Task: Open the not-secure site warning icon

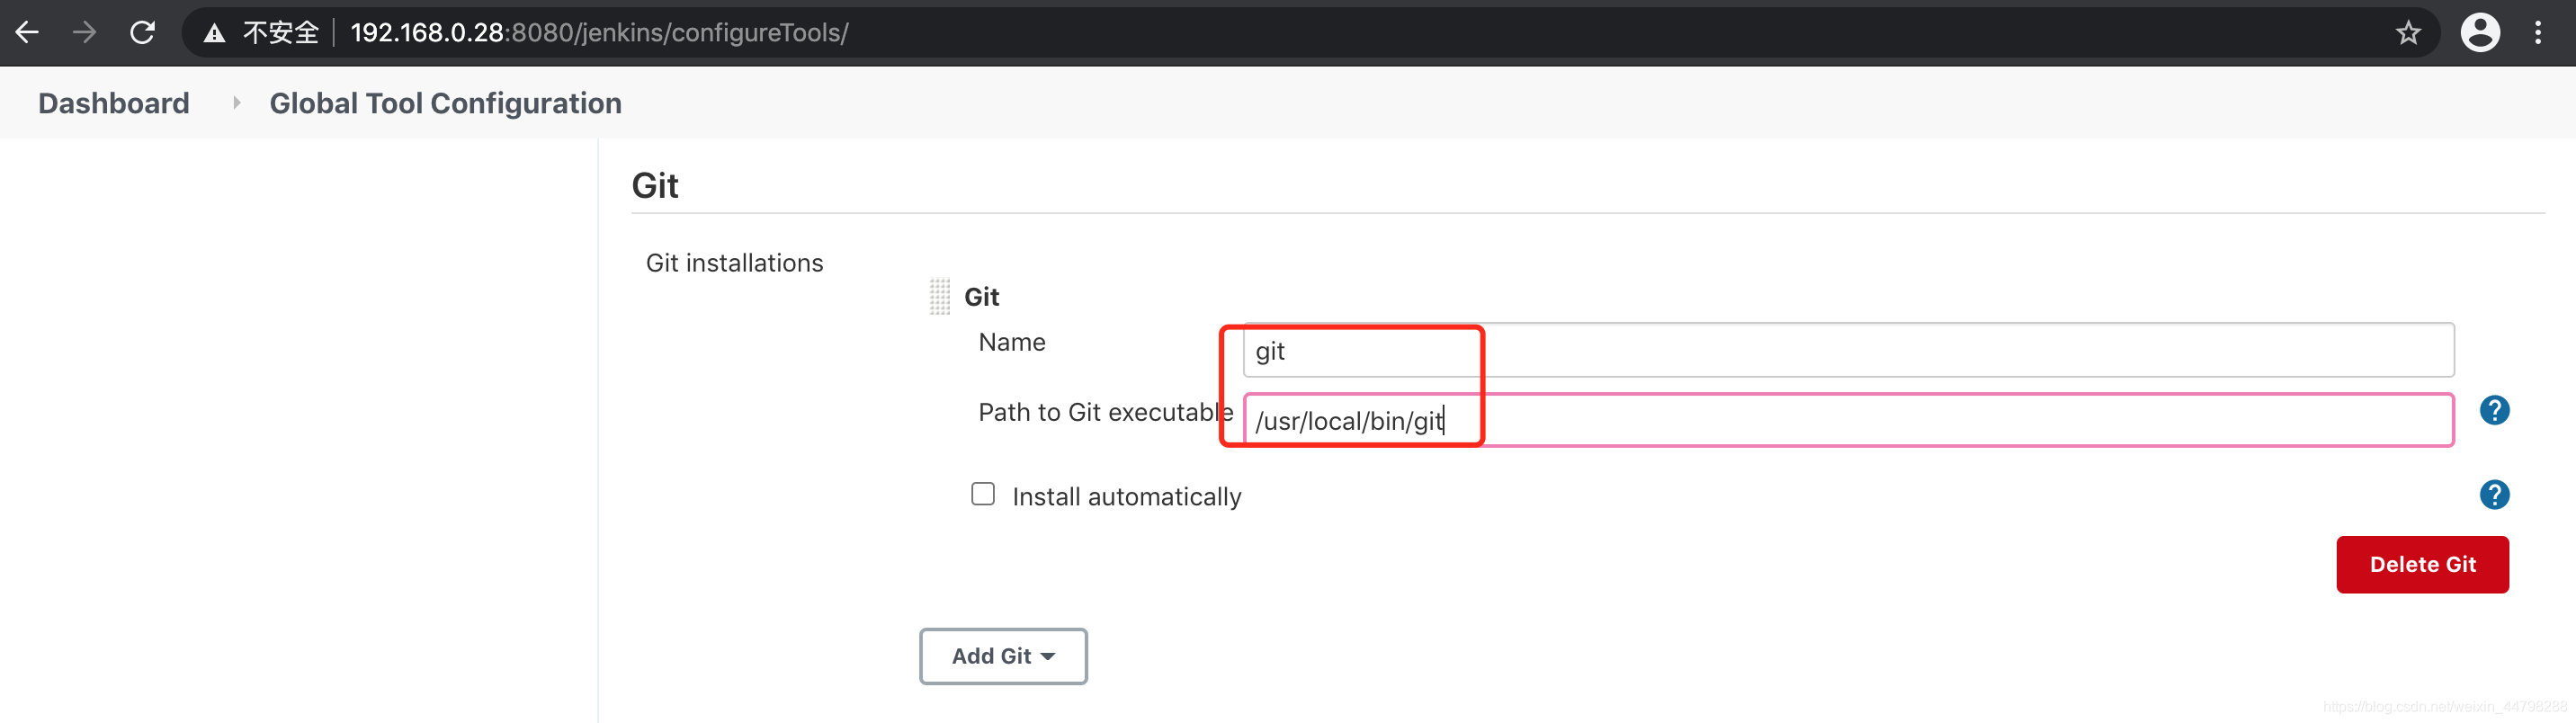Action: click(x=214, y=34)
